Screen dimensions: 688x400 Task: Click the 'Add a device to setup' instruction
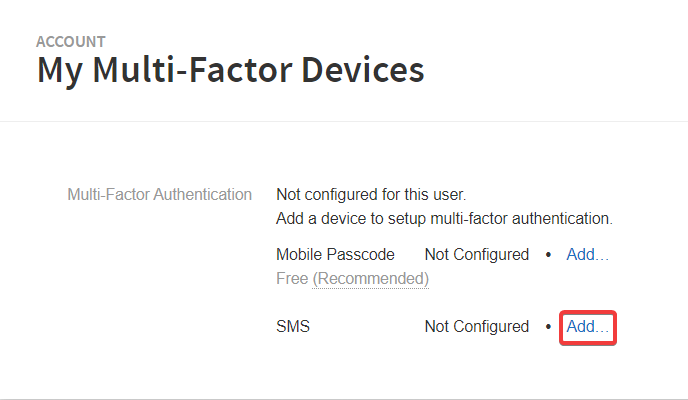pyautogui.click(x=444, y=218)
